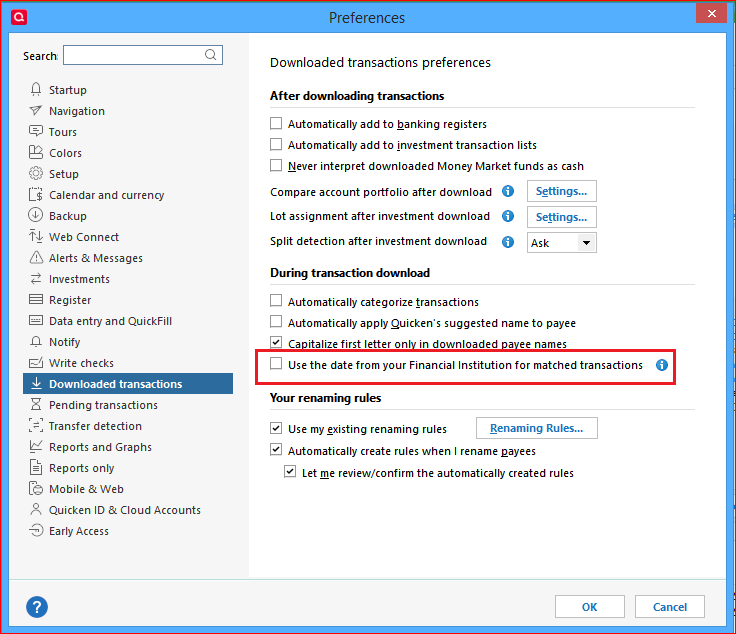Viewport: 736px width, 634px height.
Task: Click the Backup download-circle icon
Action: click(x=36, y=215)
